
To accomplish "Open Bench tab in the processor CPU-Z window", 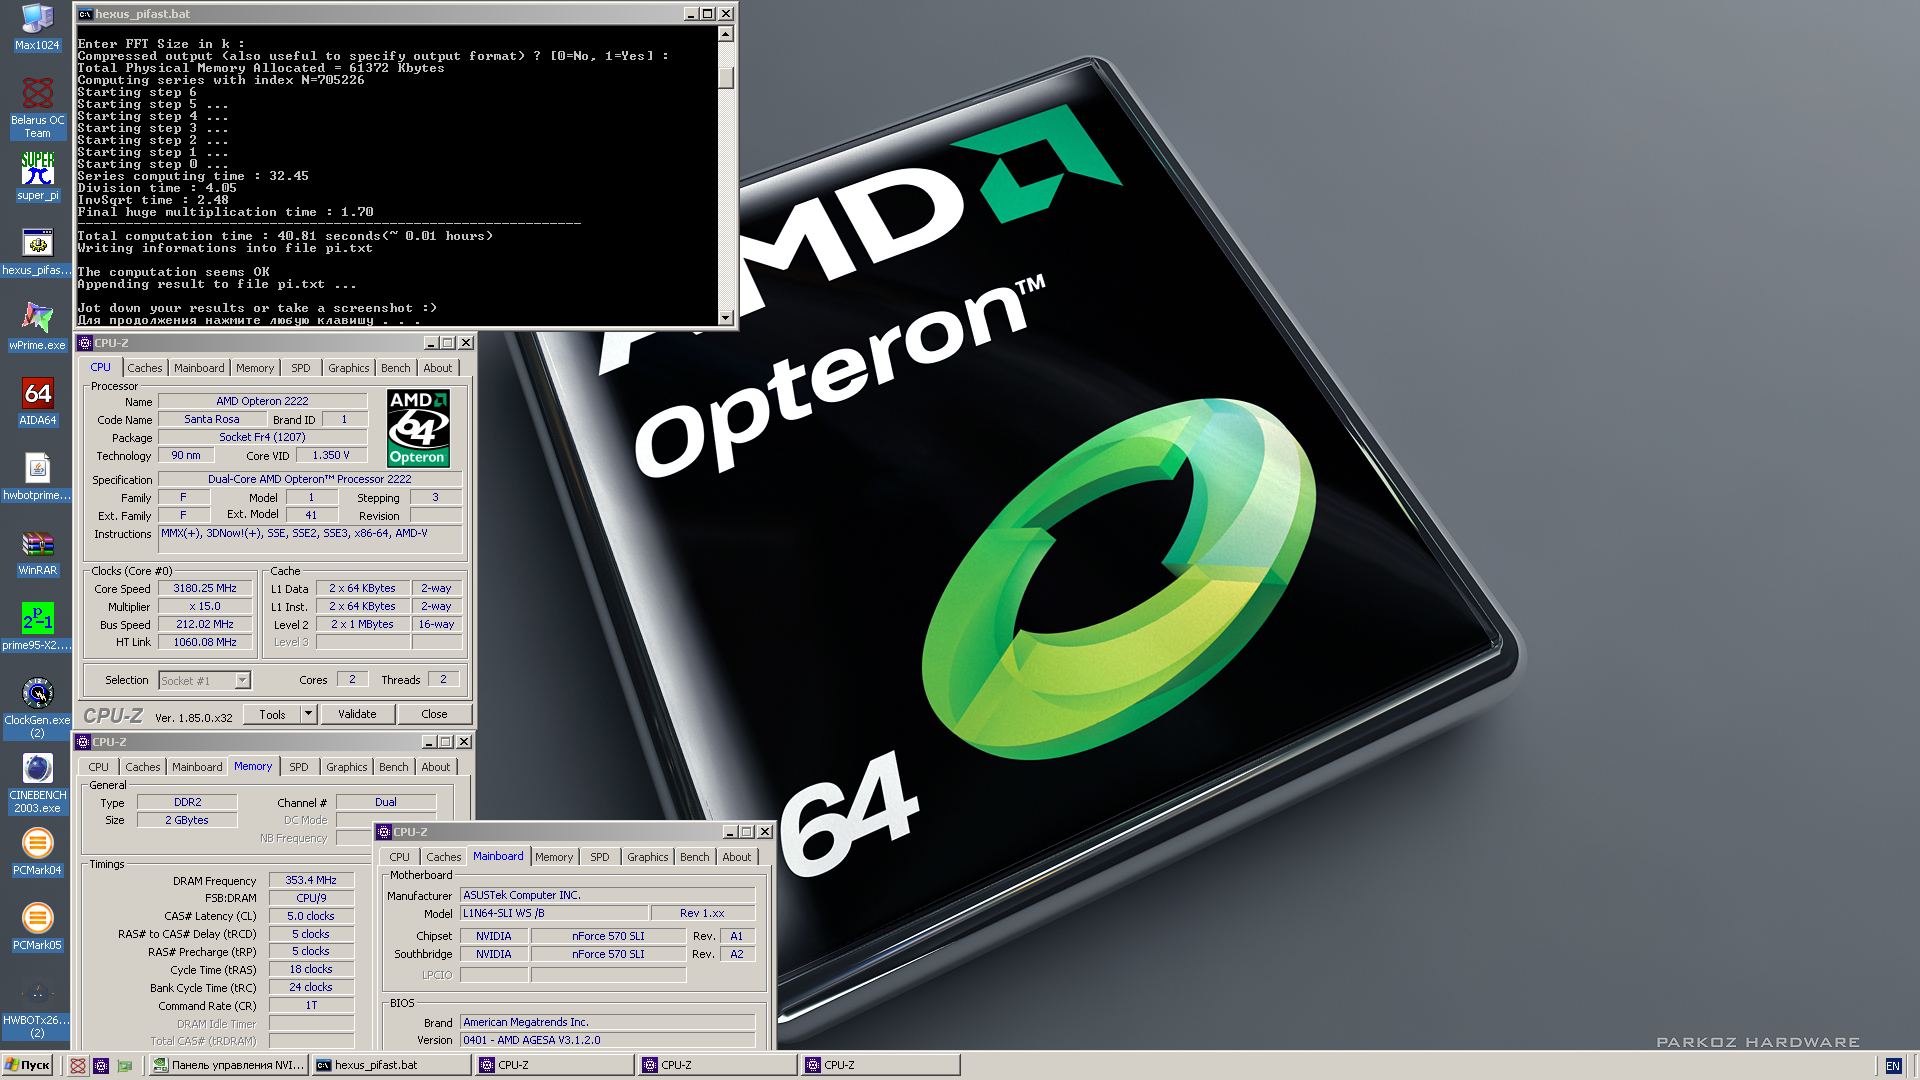I will click(395, 368).
